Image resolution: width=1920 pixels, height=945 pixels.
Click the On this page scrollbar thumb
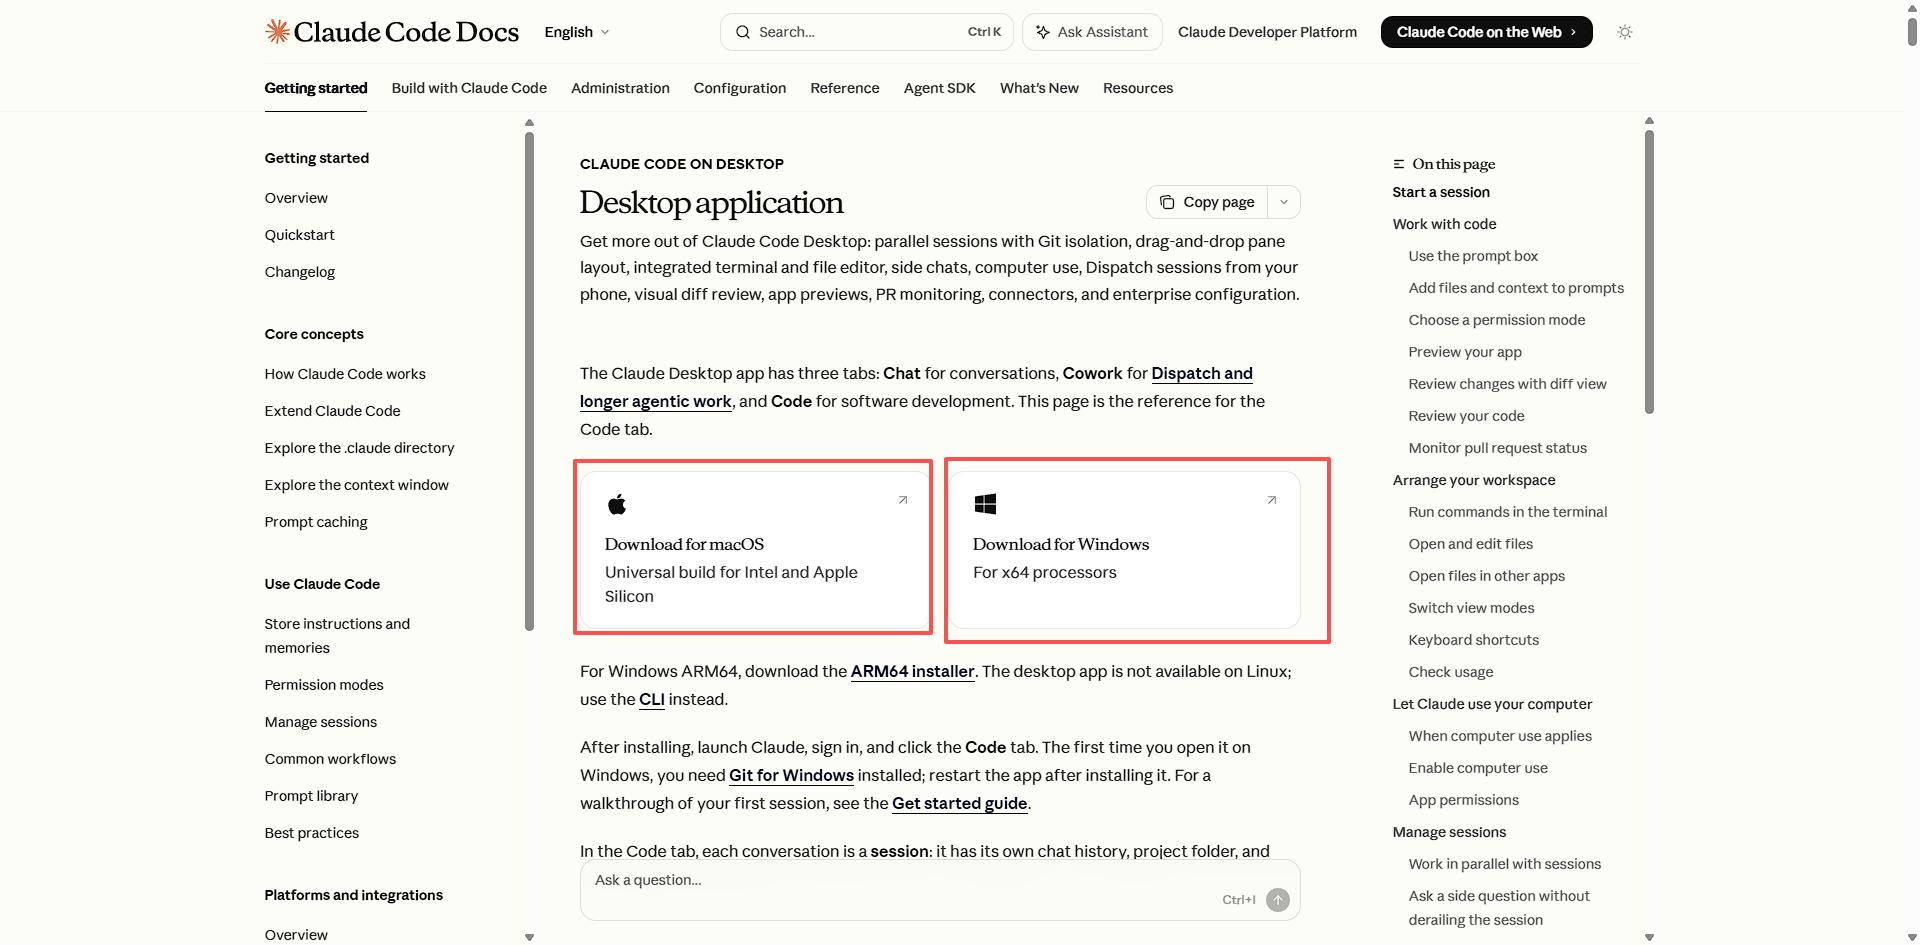pos(1649,272)
